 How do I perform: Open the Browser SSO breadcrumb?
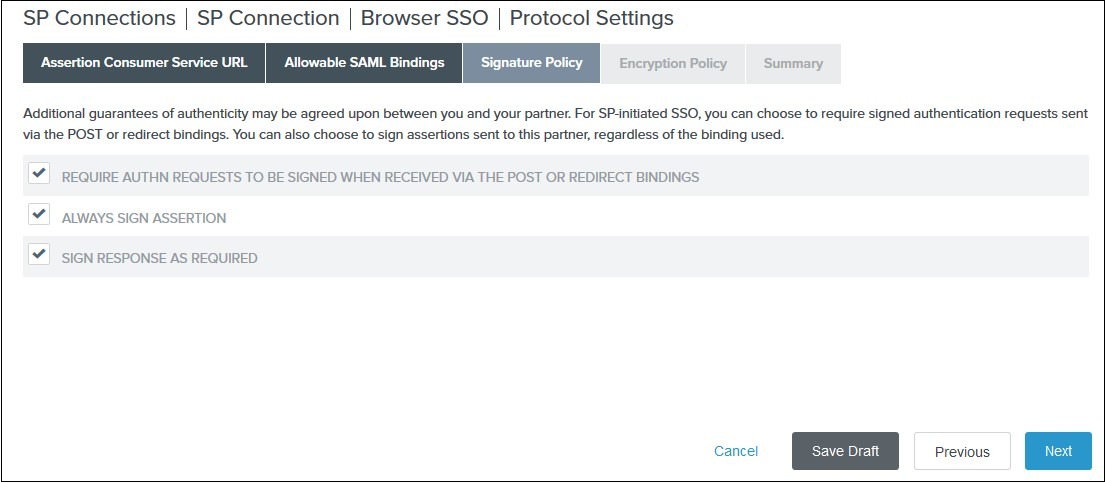[x=425, y=18]
